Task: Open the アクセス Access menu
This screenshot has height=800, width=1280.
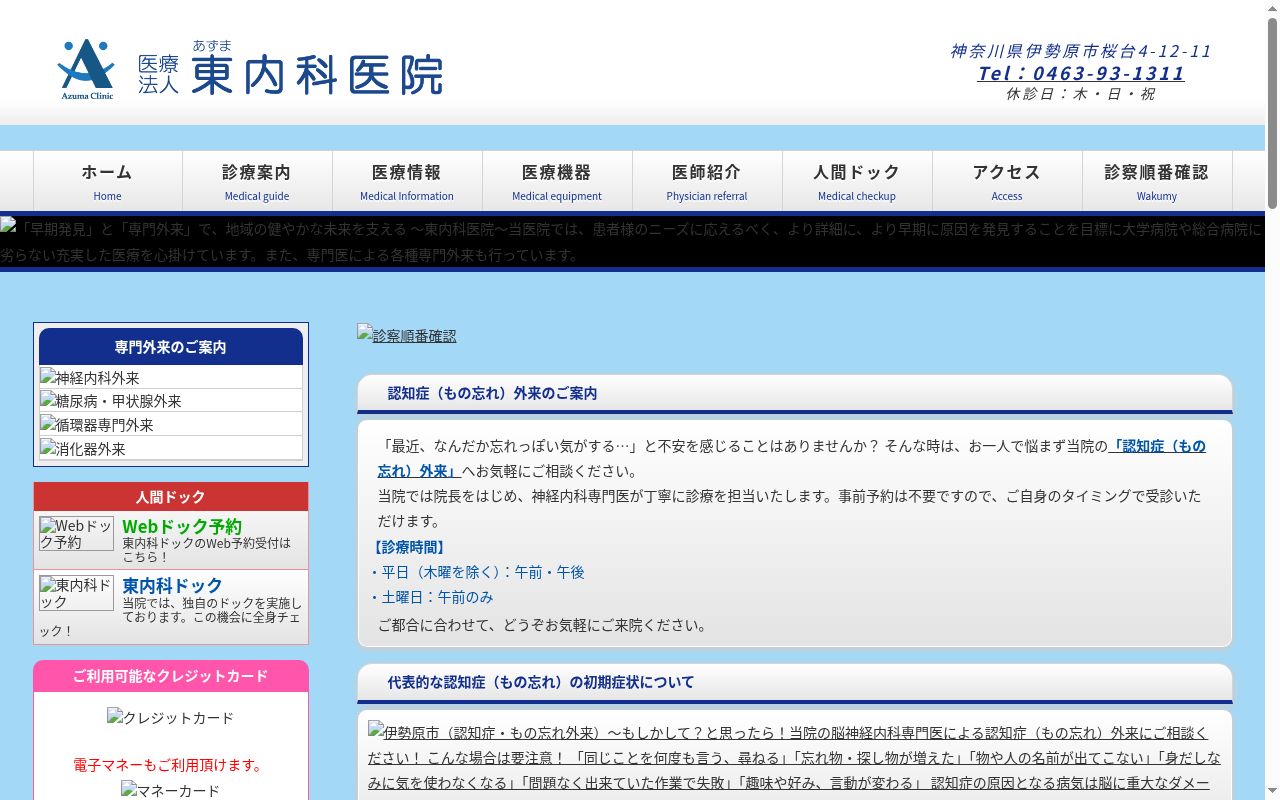Action: click(1007, 181)
